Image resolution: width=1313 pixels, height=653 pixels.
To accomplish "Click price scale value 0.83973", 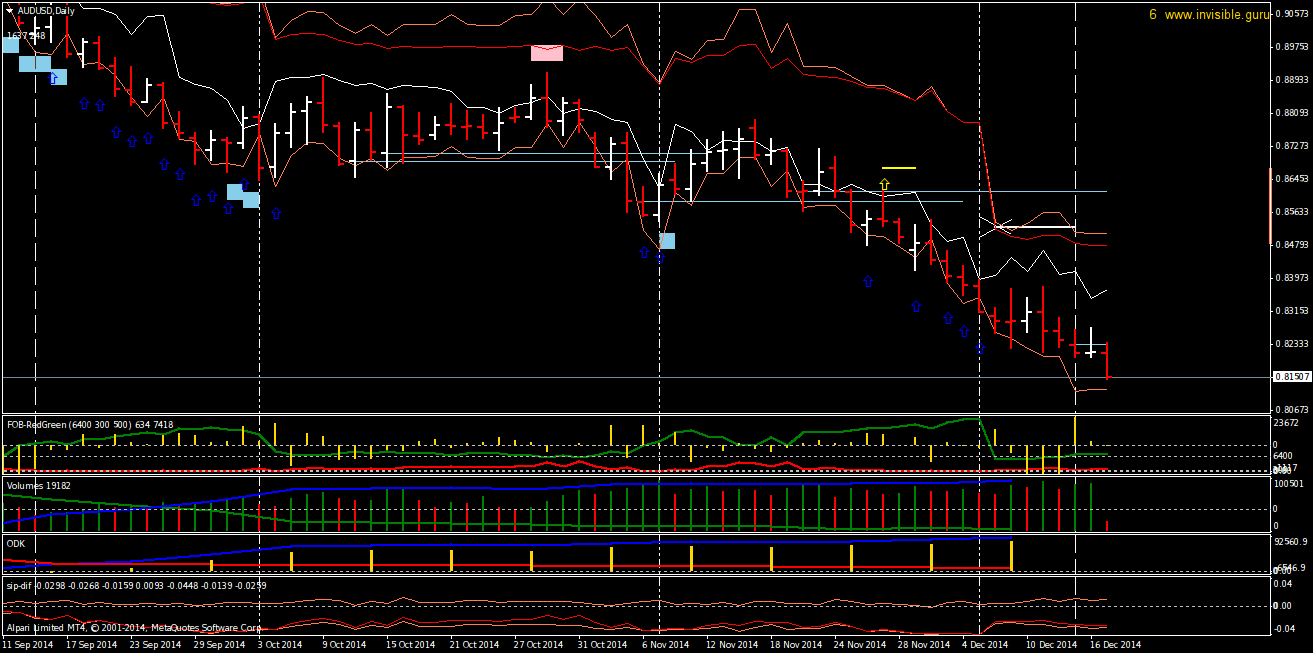I will (x=1293, y=278).
